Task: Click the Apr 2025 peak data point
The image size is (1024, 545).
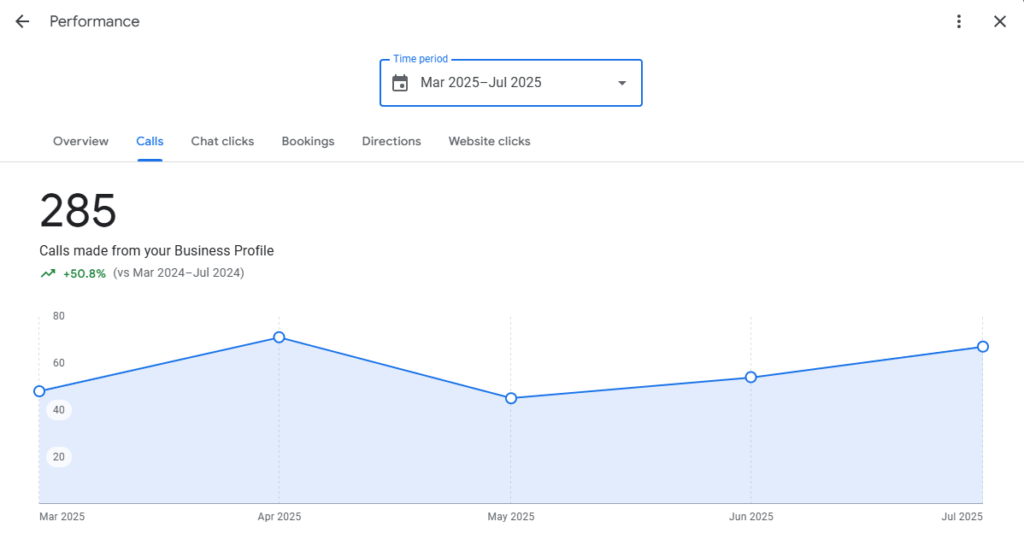Action: [x=279, y=337]
